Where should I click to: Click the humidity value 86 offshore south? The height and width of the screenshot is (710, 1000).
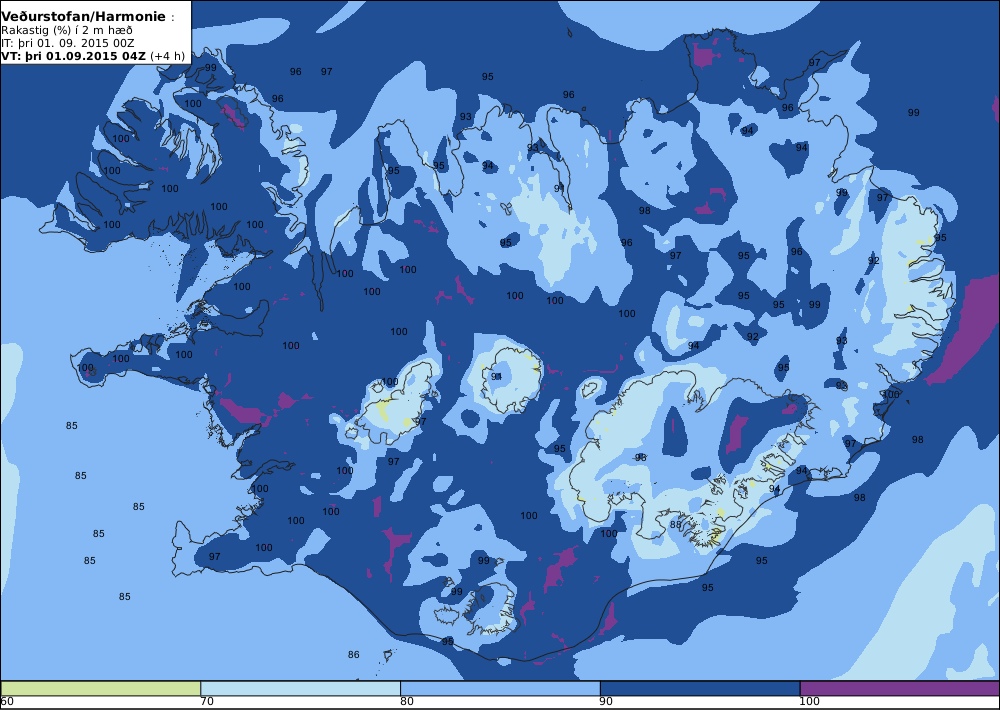[353, 655]
